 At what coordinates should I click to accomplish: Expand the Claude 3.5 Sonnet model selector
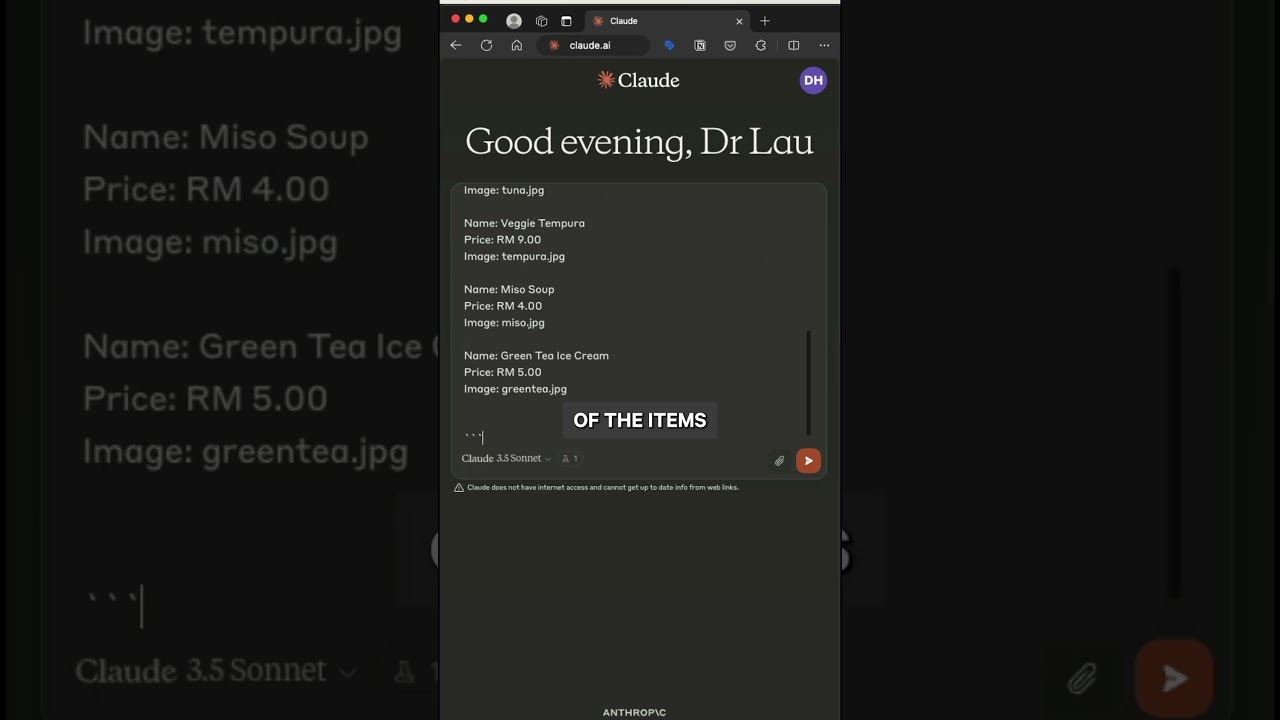coord(506,458)
